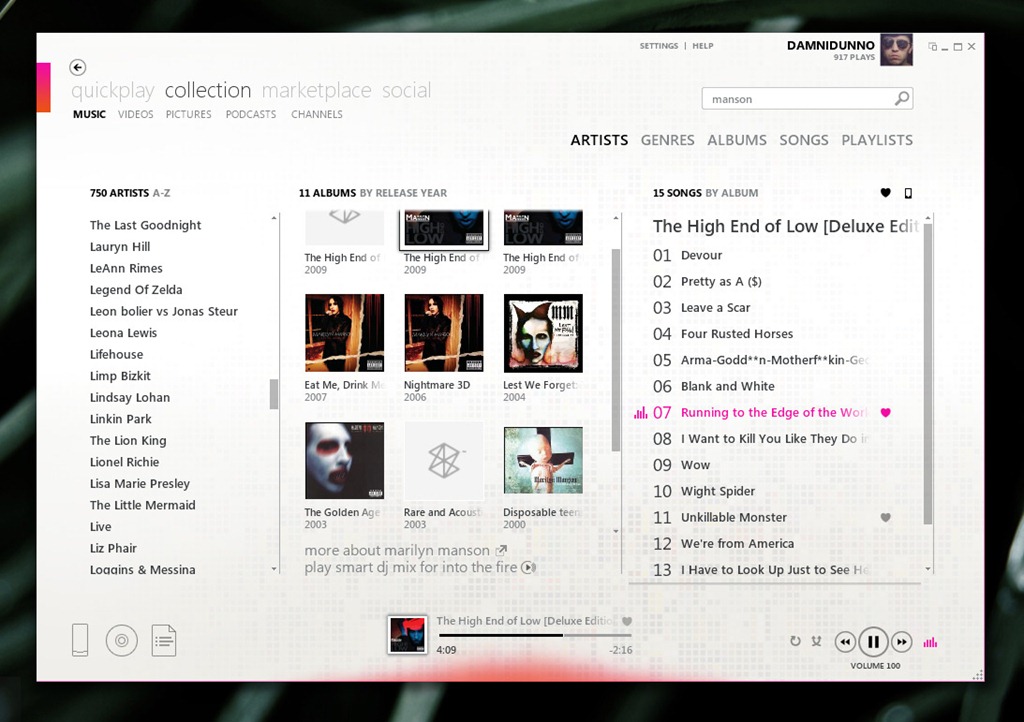Toggle repeat playback
The width and height of the screenshot is (1024, 722).
click(795, 642)
